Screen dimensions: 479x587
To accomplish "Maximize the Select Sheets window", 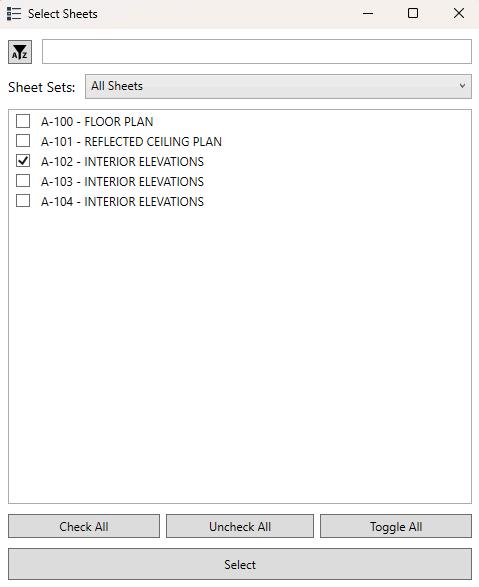I will pyautogui.click(x=413, y=14).
